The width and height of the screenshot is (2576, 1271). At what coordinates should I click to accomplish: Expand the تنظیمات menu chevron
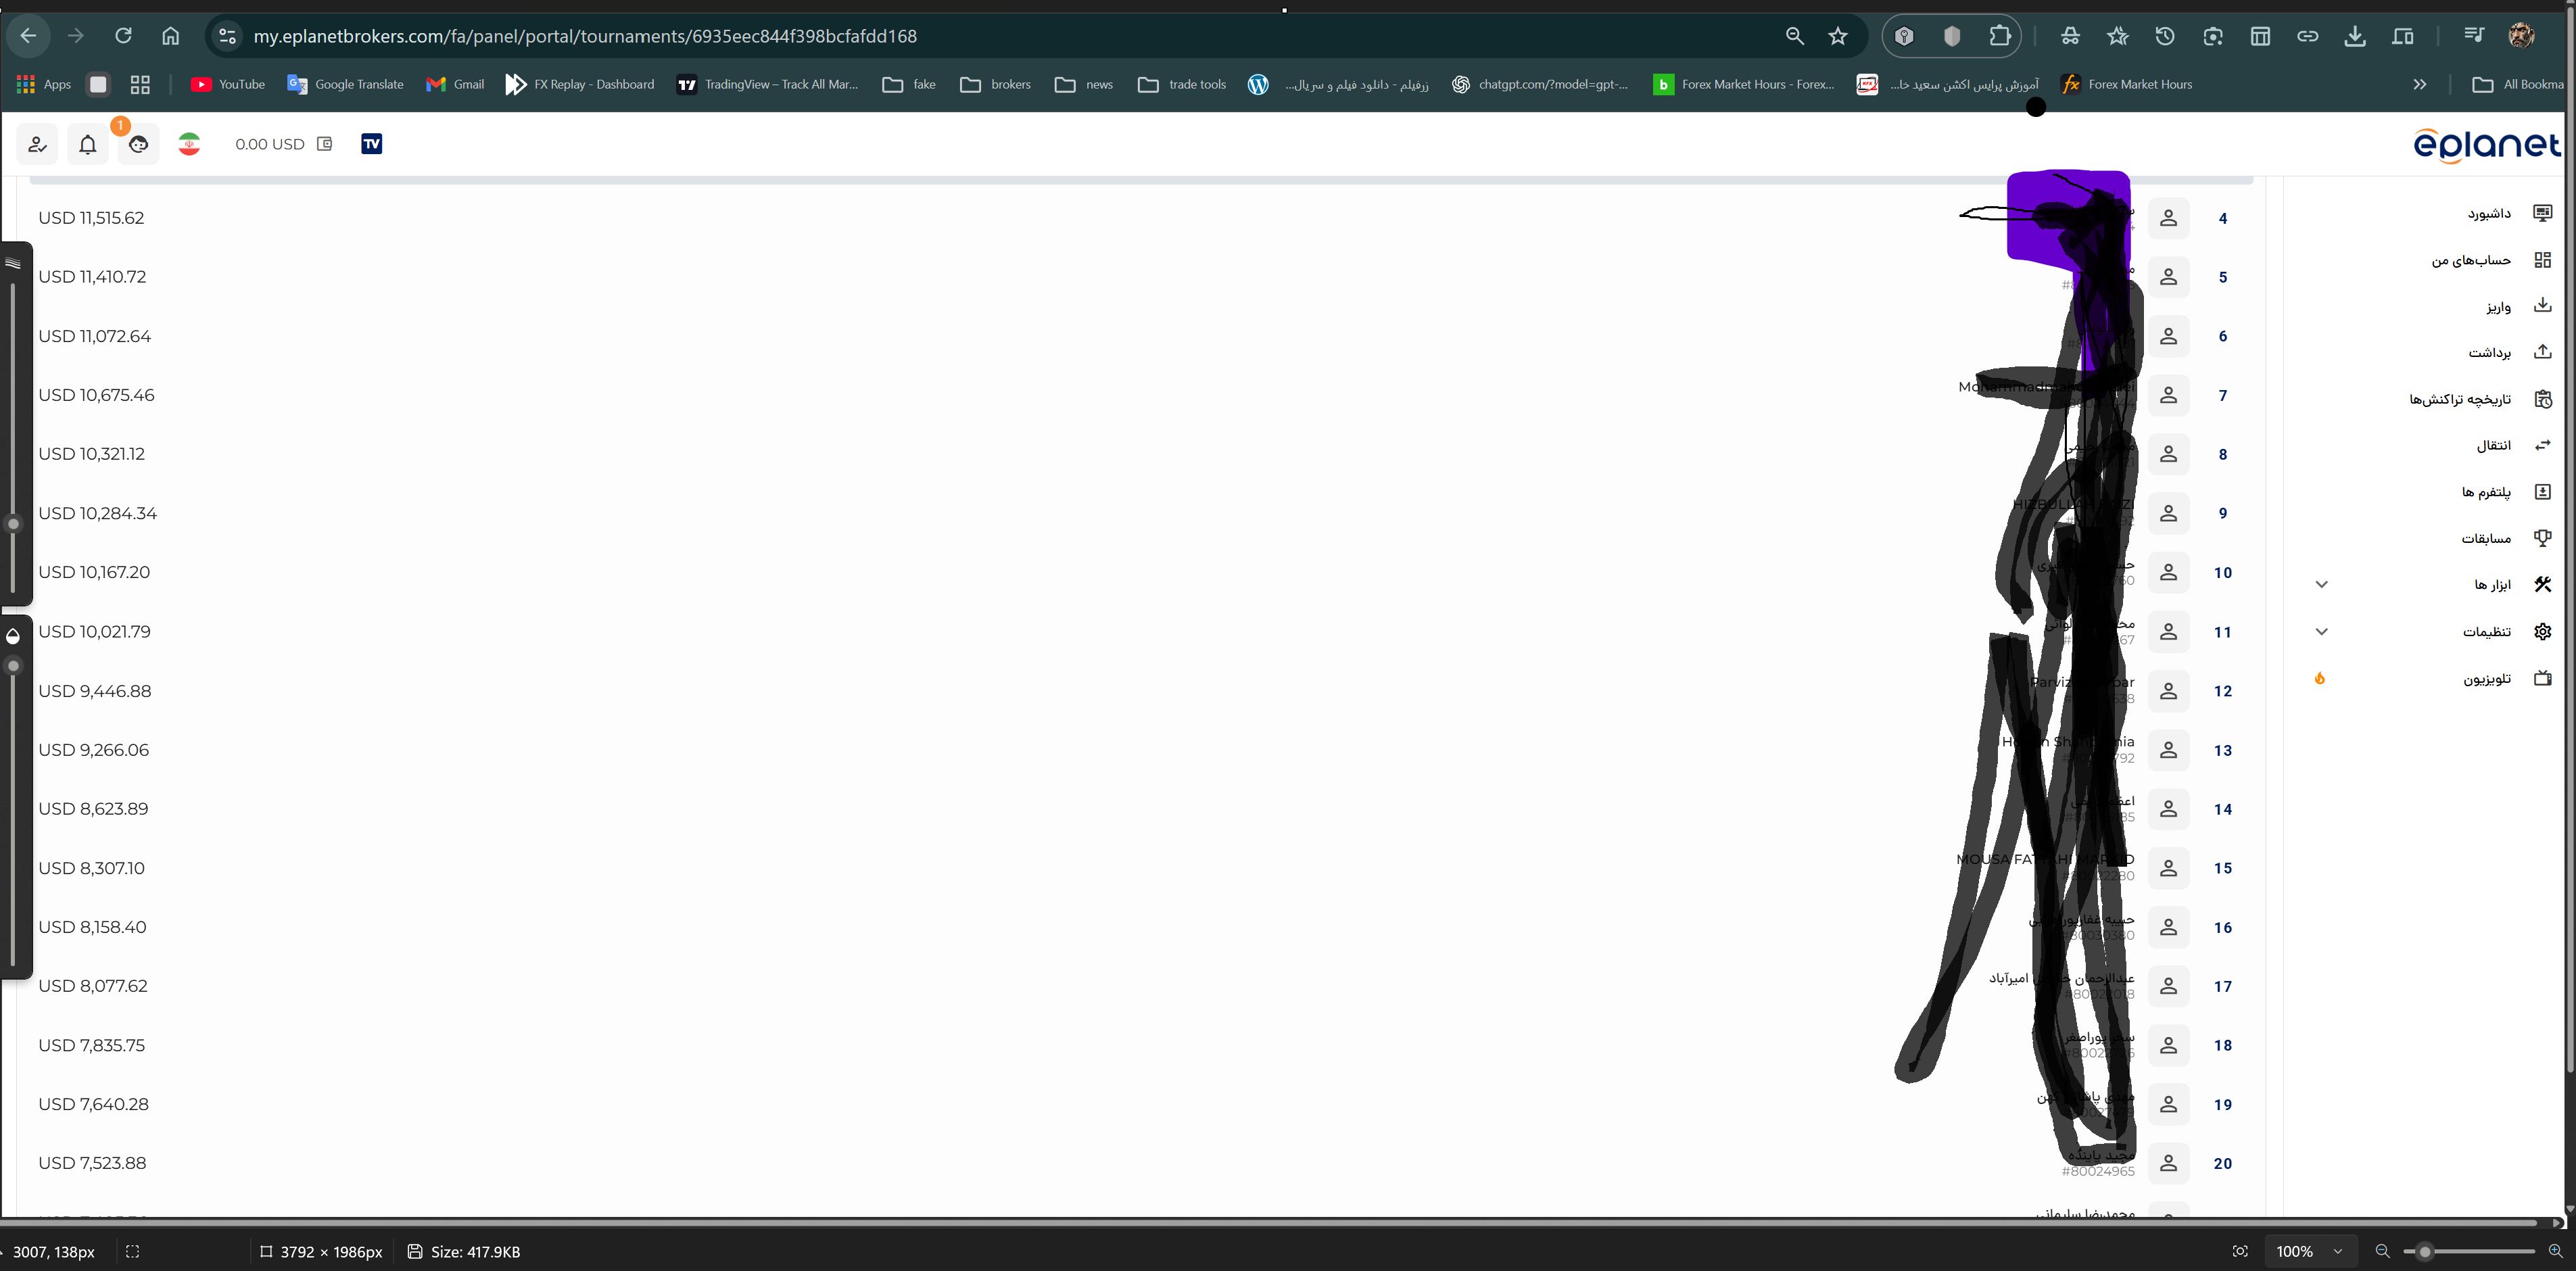pos(2322,632)
